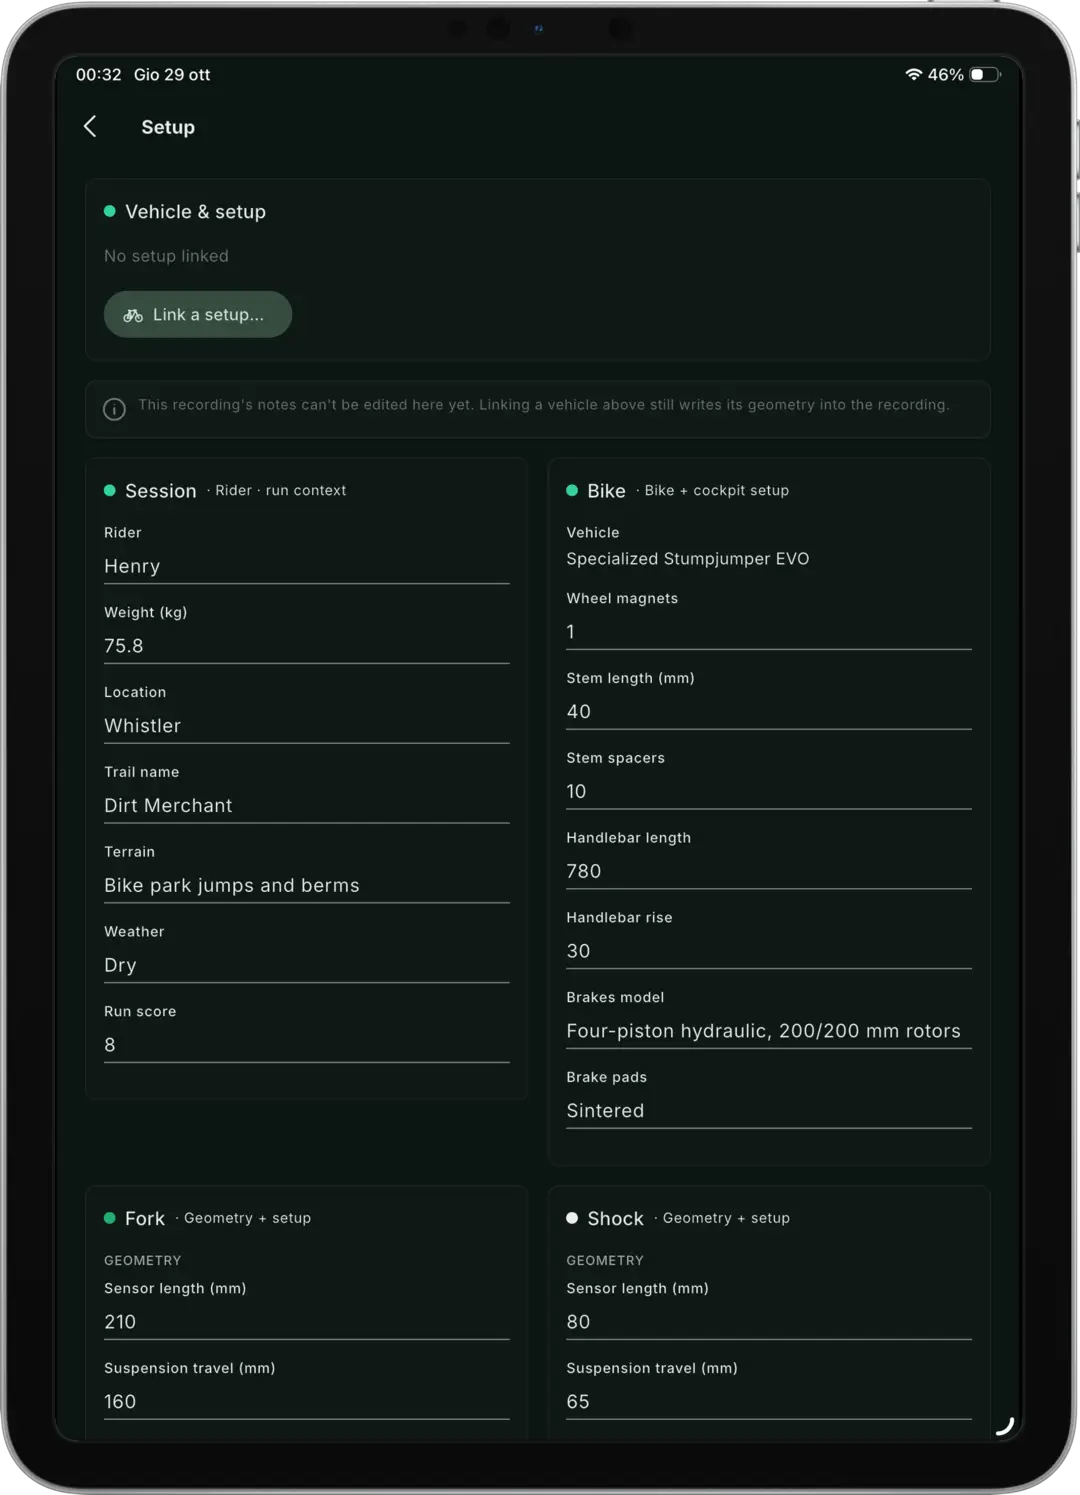Edit the Brakes model field
The height and width of the screenshot is (1495, 1080).
click(769, 1032)
